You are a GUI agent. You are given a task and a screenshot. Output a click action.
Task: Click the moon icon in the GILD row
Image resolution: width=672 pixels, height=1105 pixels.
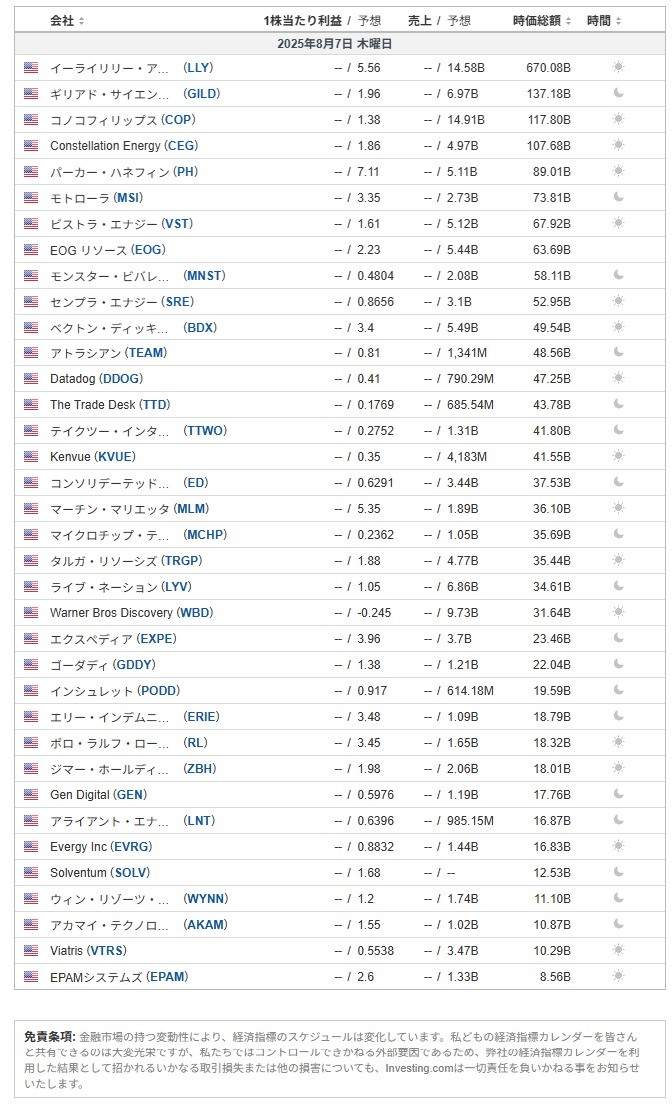(x=619, y=93)
